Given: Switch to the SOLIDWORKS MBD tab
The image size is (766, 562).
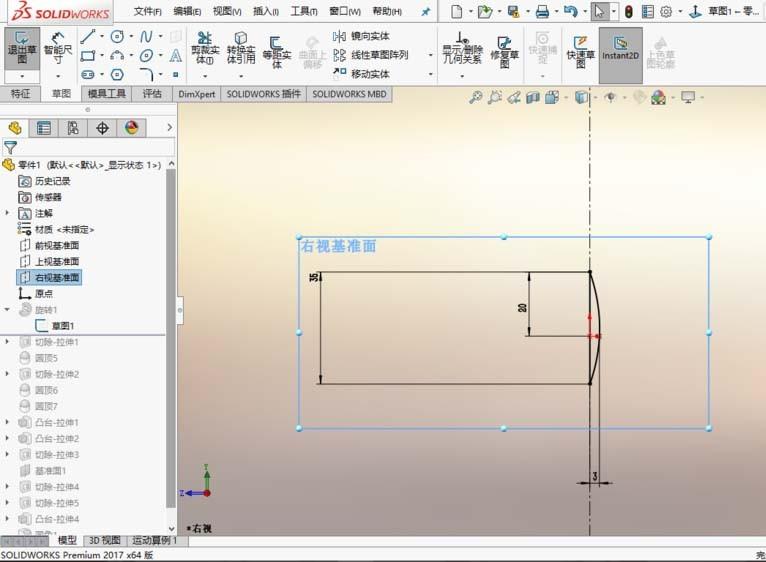Looking at the screenshot, I should 349,94.
